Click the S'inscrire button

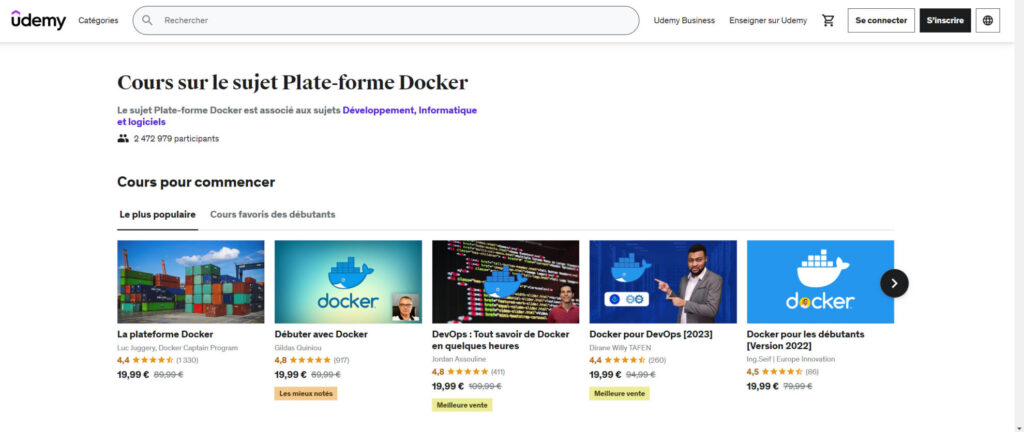pyautogui.click(x=945, y=20)
